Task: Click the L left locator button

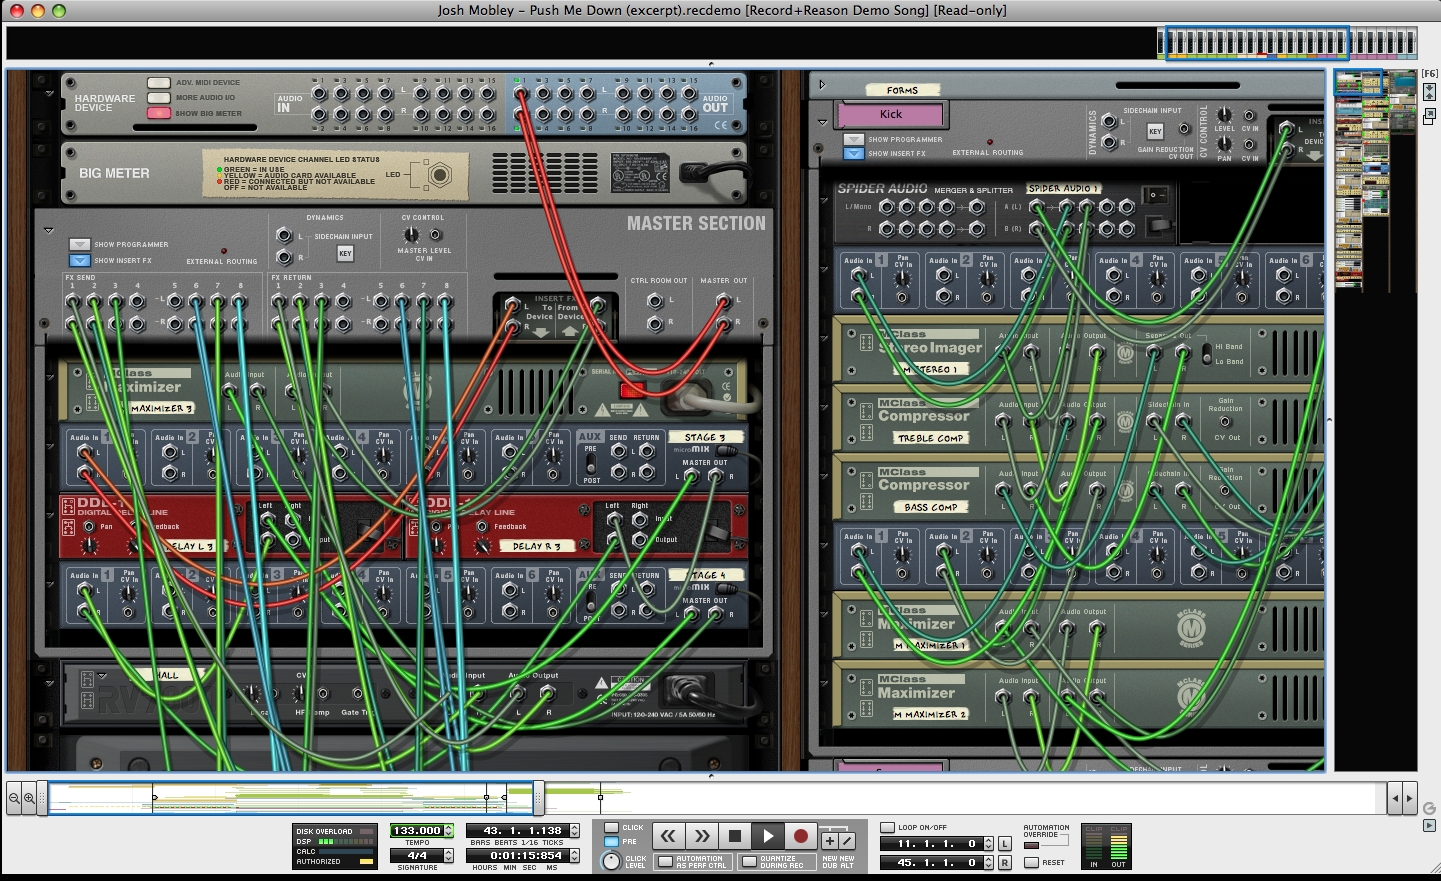Action: pos(1005,844)
